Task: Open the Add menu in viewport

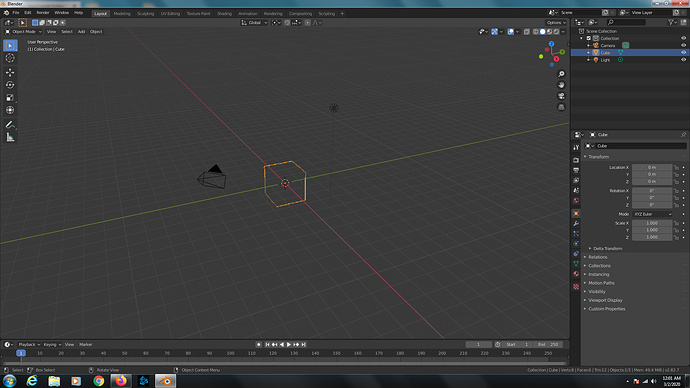Action: pos(81,32)
